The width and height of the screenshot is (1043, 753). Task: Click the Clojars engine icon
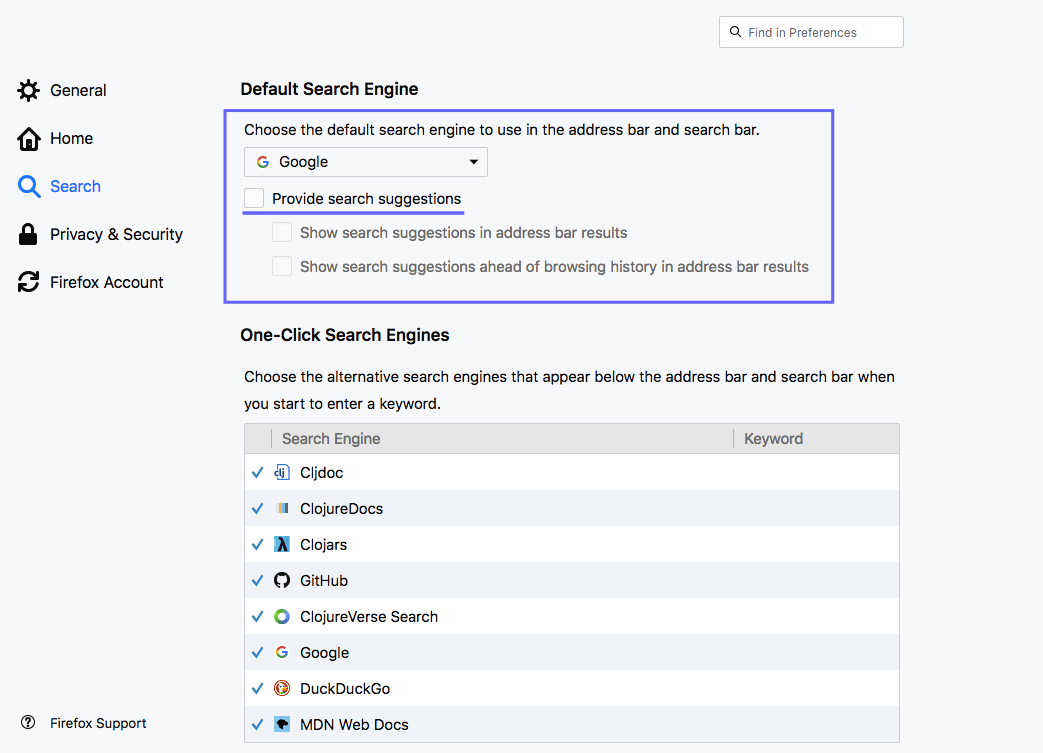[282, 544]
